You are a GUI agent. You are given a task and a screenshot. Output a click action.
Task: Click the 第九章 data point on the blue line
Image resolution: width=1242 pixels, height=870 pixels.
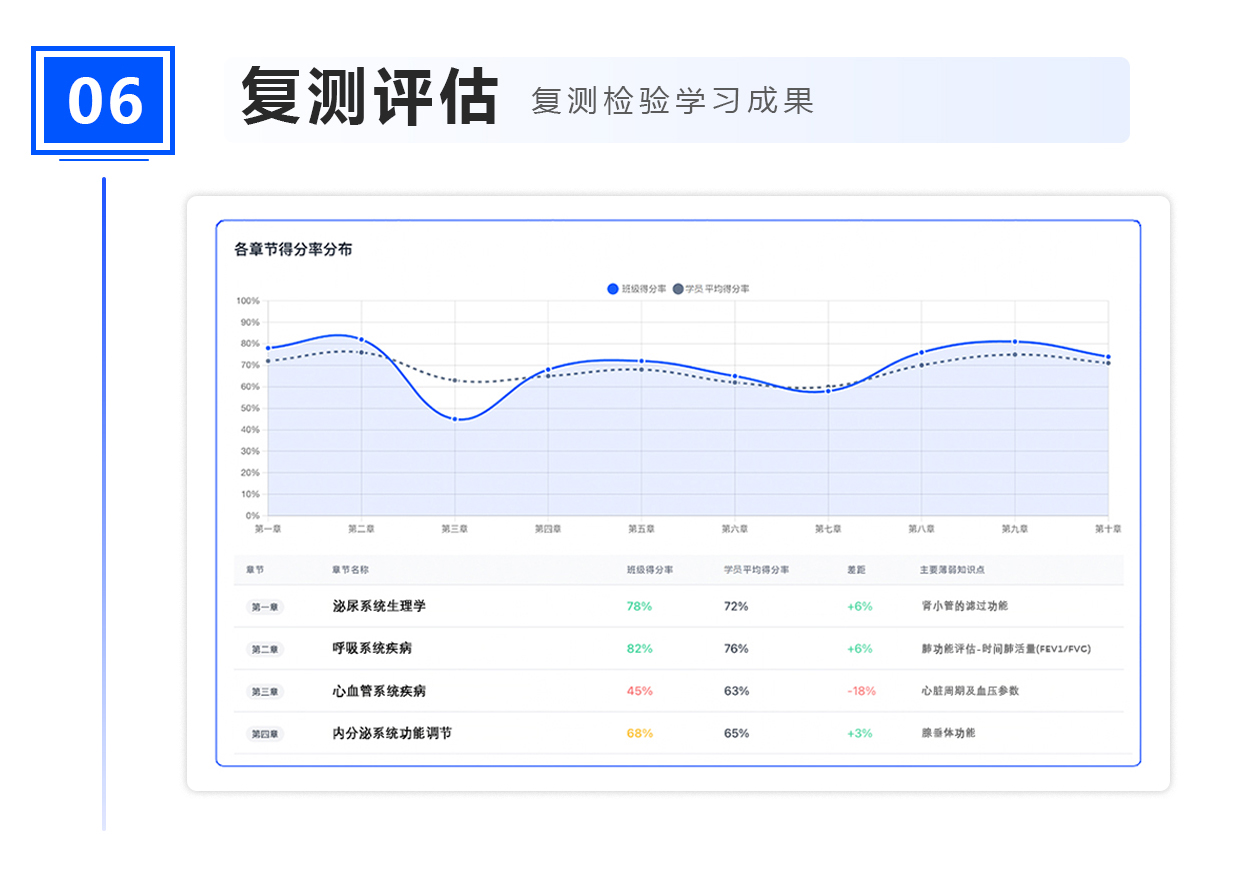pyautogui.click(x=1015, y=342)
